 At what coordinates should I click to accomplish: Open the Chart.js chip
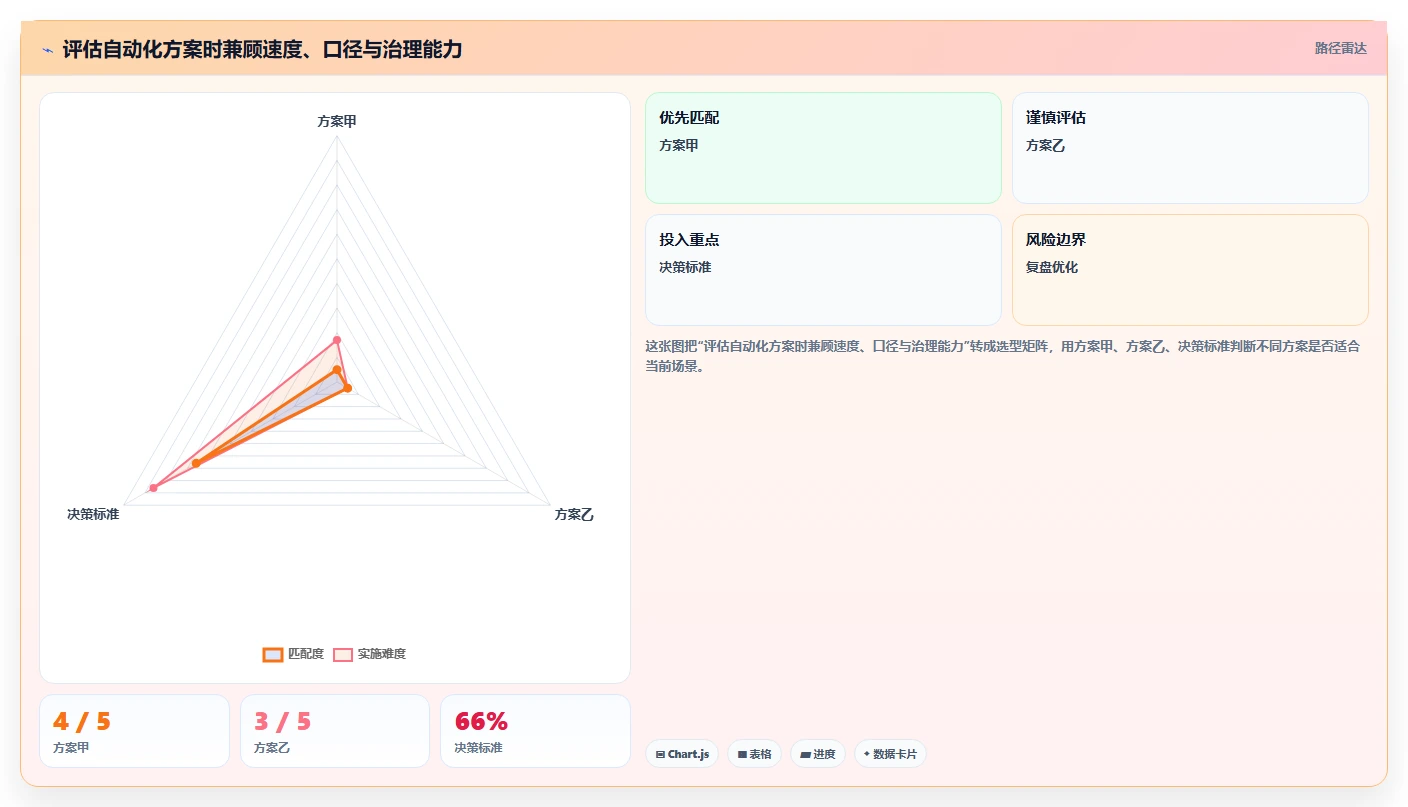[x=682, y=754]
